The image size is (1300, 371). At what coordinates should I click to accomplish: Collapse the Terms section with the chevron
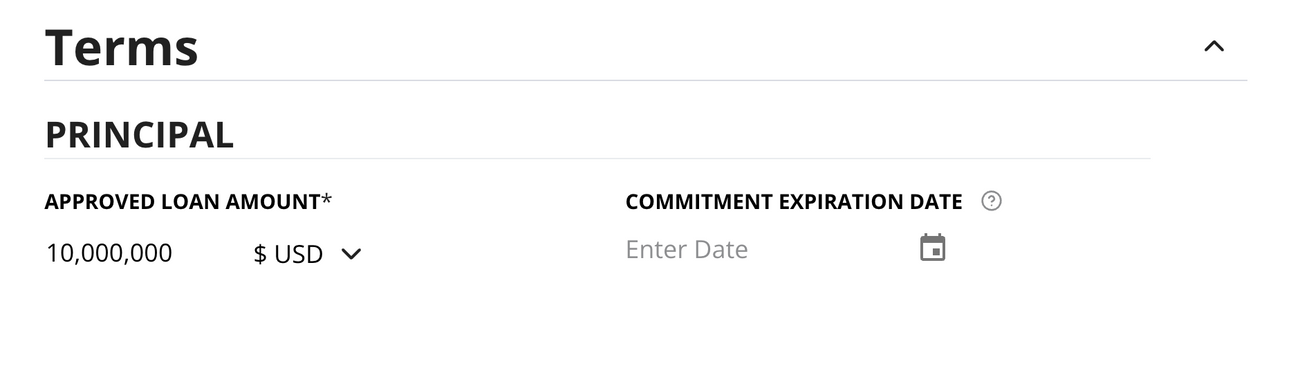(x=1214, y=46)
